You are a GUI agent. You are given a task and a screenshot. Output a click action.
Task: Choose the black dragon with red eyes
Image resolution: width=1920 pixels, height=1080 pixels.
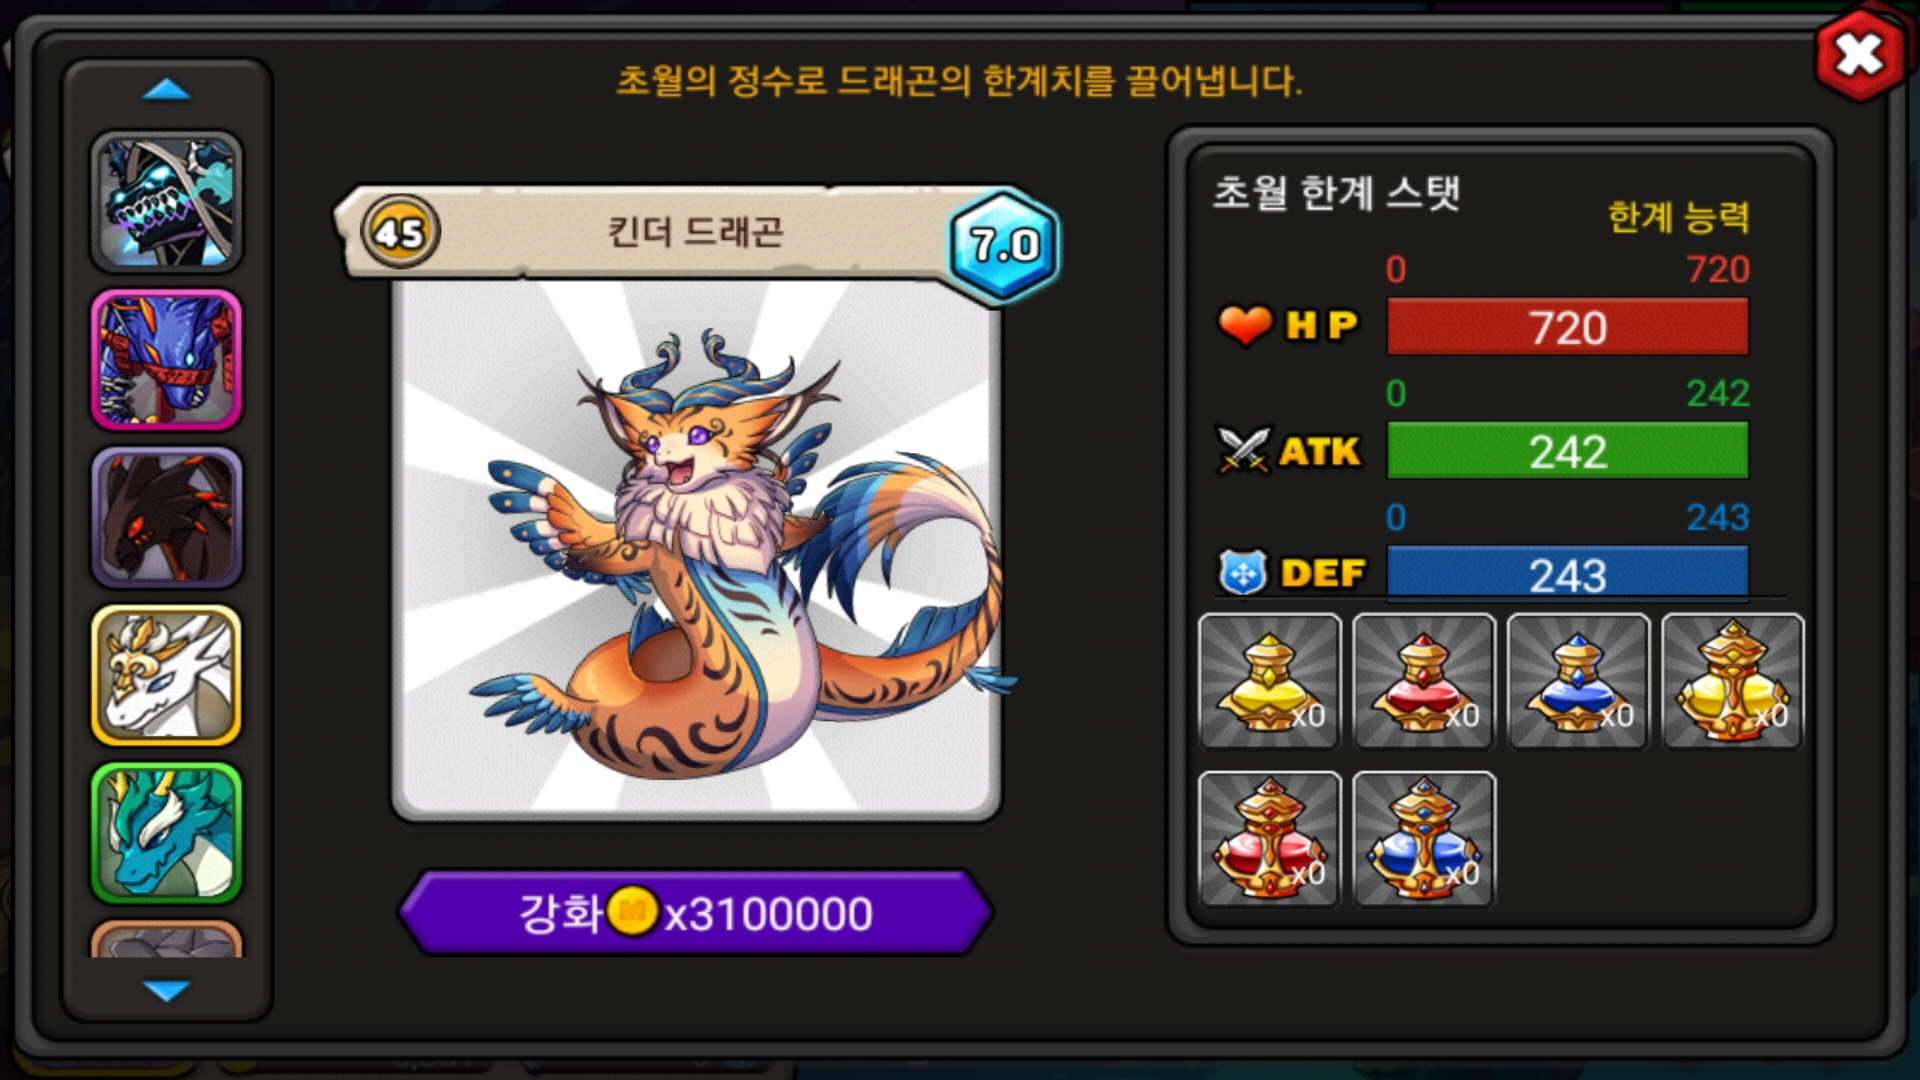tap(166, 517)
